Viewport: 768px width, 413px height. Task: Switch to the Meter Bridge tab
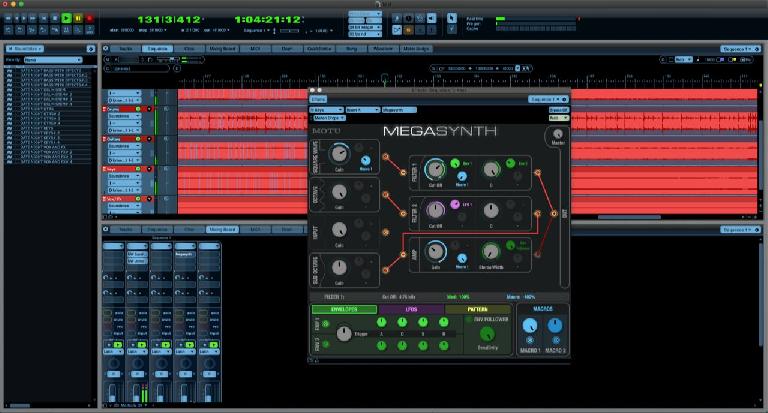pyautogui.click(x=416, y=49)
